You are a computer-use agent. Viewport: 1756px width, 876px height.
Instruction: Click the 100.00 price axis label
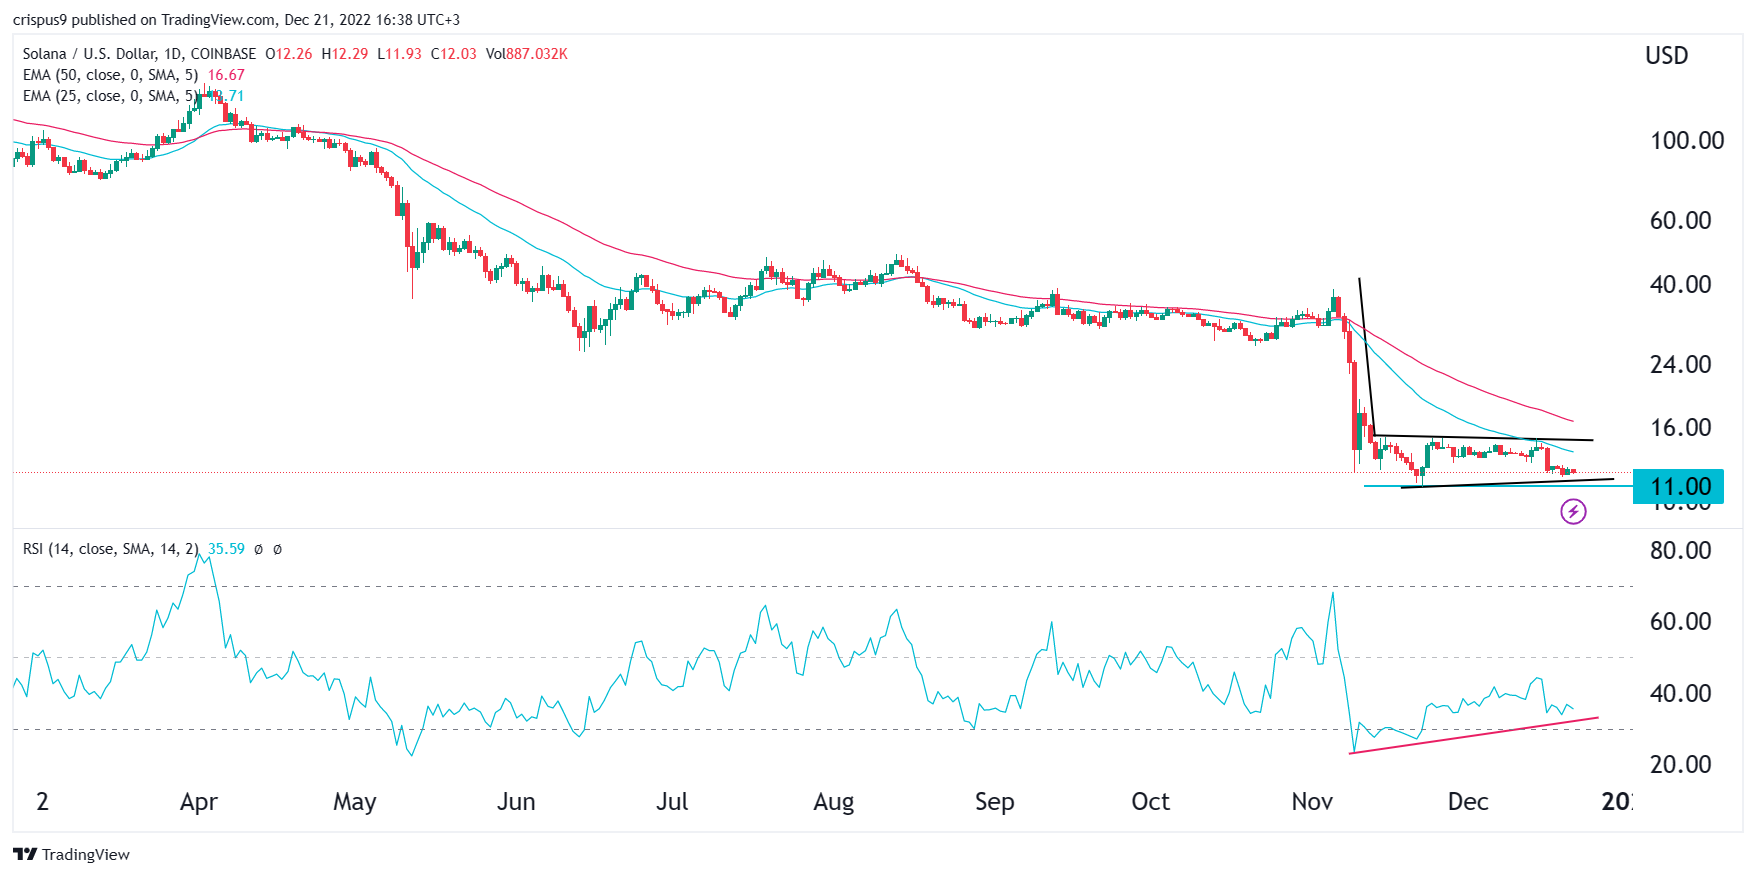1687,141
